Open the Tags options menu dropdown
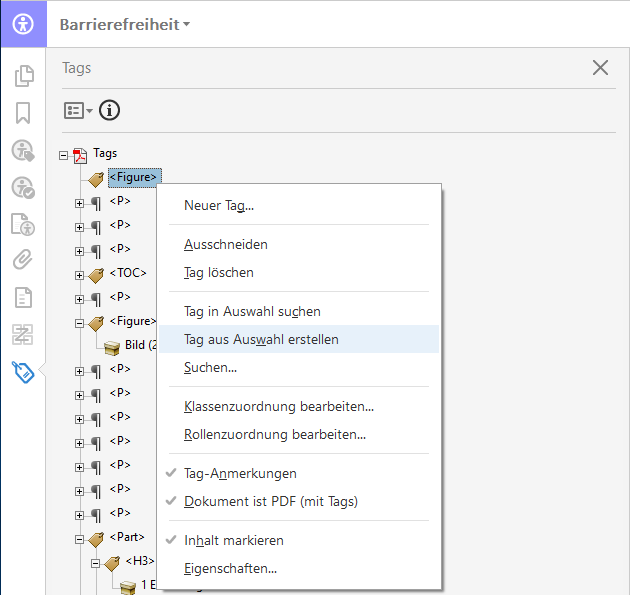Viewport: 633px width, 595px height. 78,110
